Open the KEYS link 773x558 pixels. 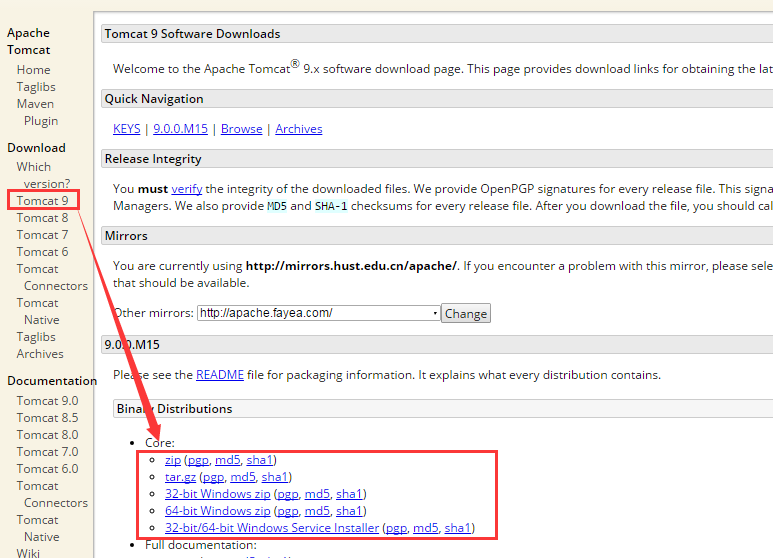click(x=127, y=129)
